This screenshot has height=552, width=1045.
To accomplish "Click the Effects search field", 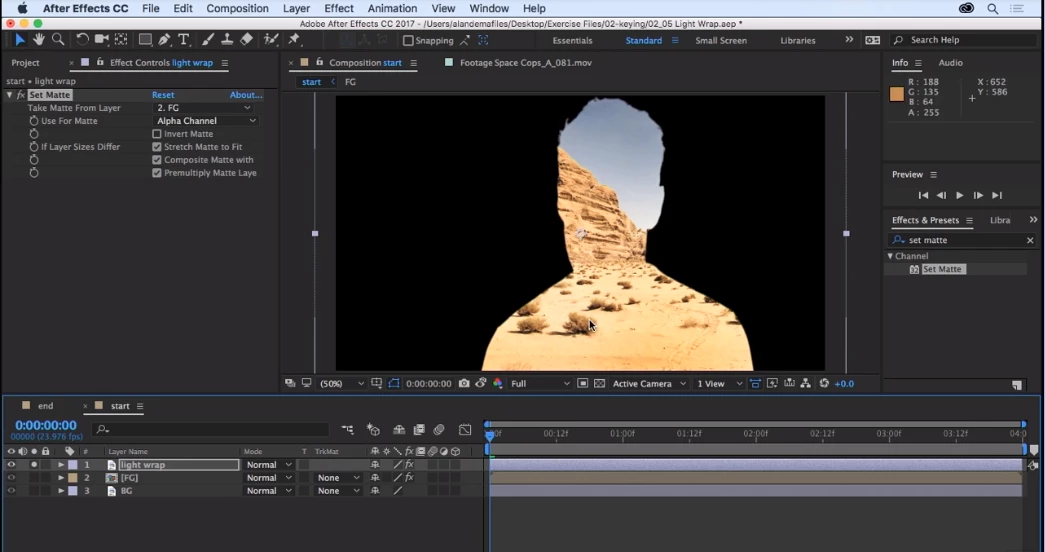I will (x=963, y=240).
